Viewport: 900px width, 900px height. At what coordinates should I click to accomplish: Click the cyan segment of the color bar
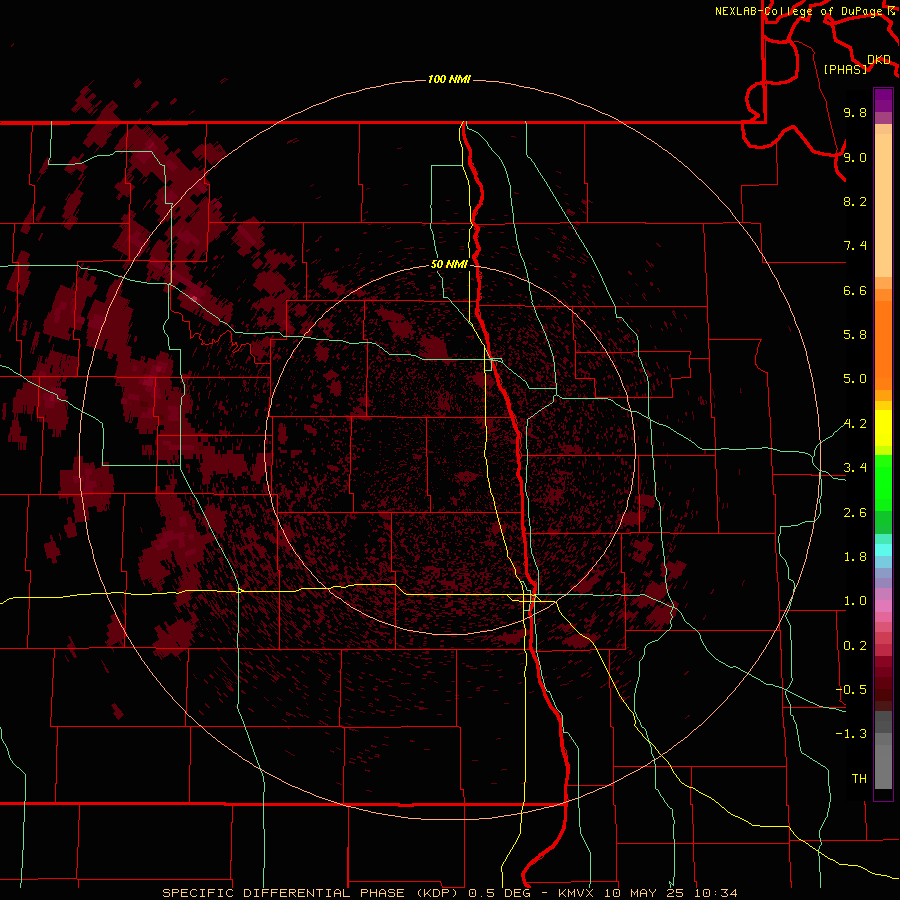pos(883,550)
